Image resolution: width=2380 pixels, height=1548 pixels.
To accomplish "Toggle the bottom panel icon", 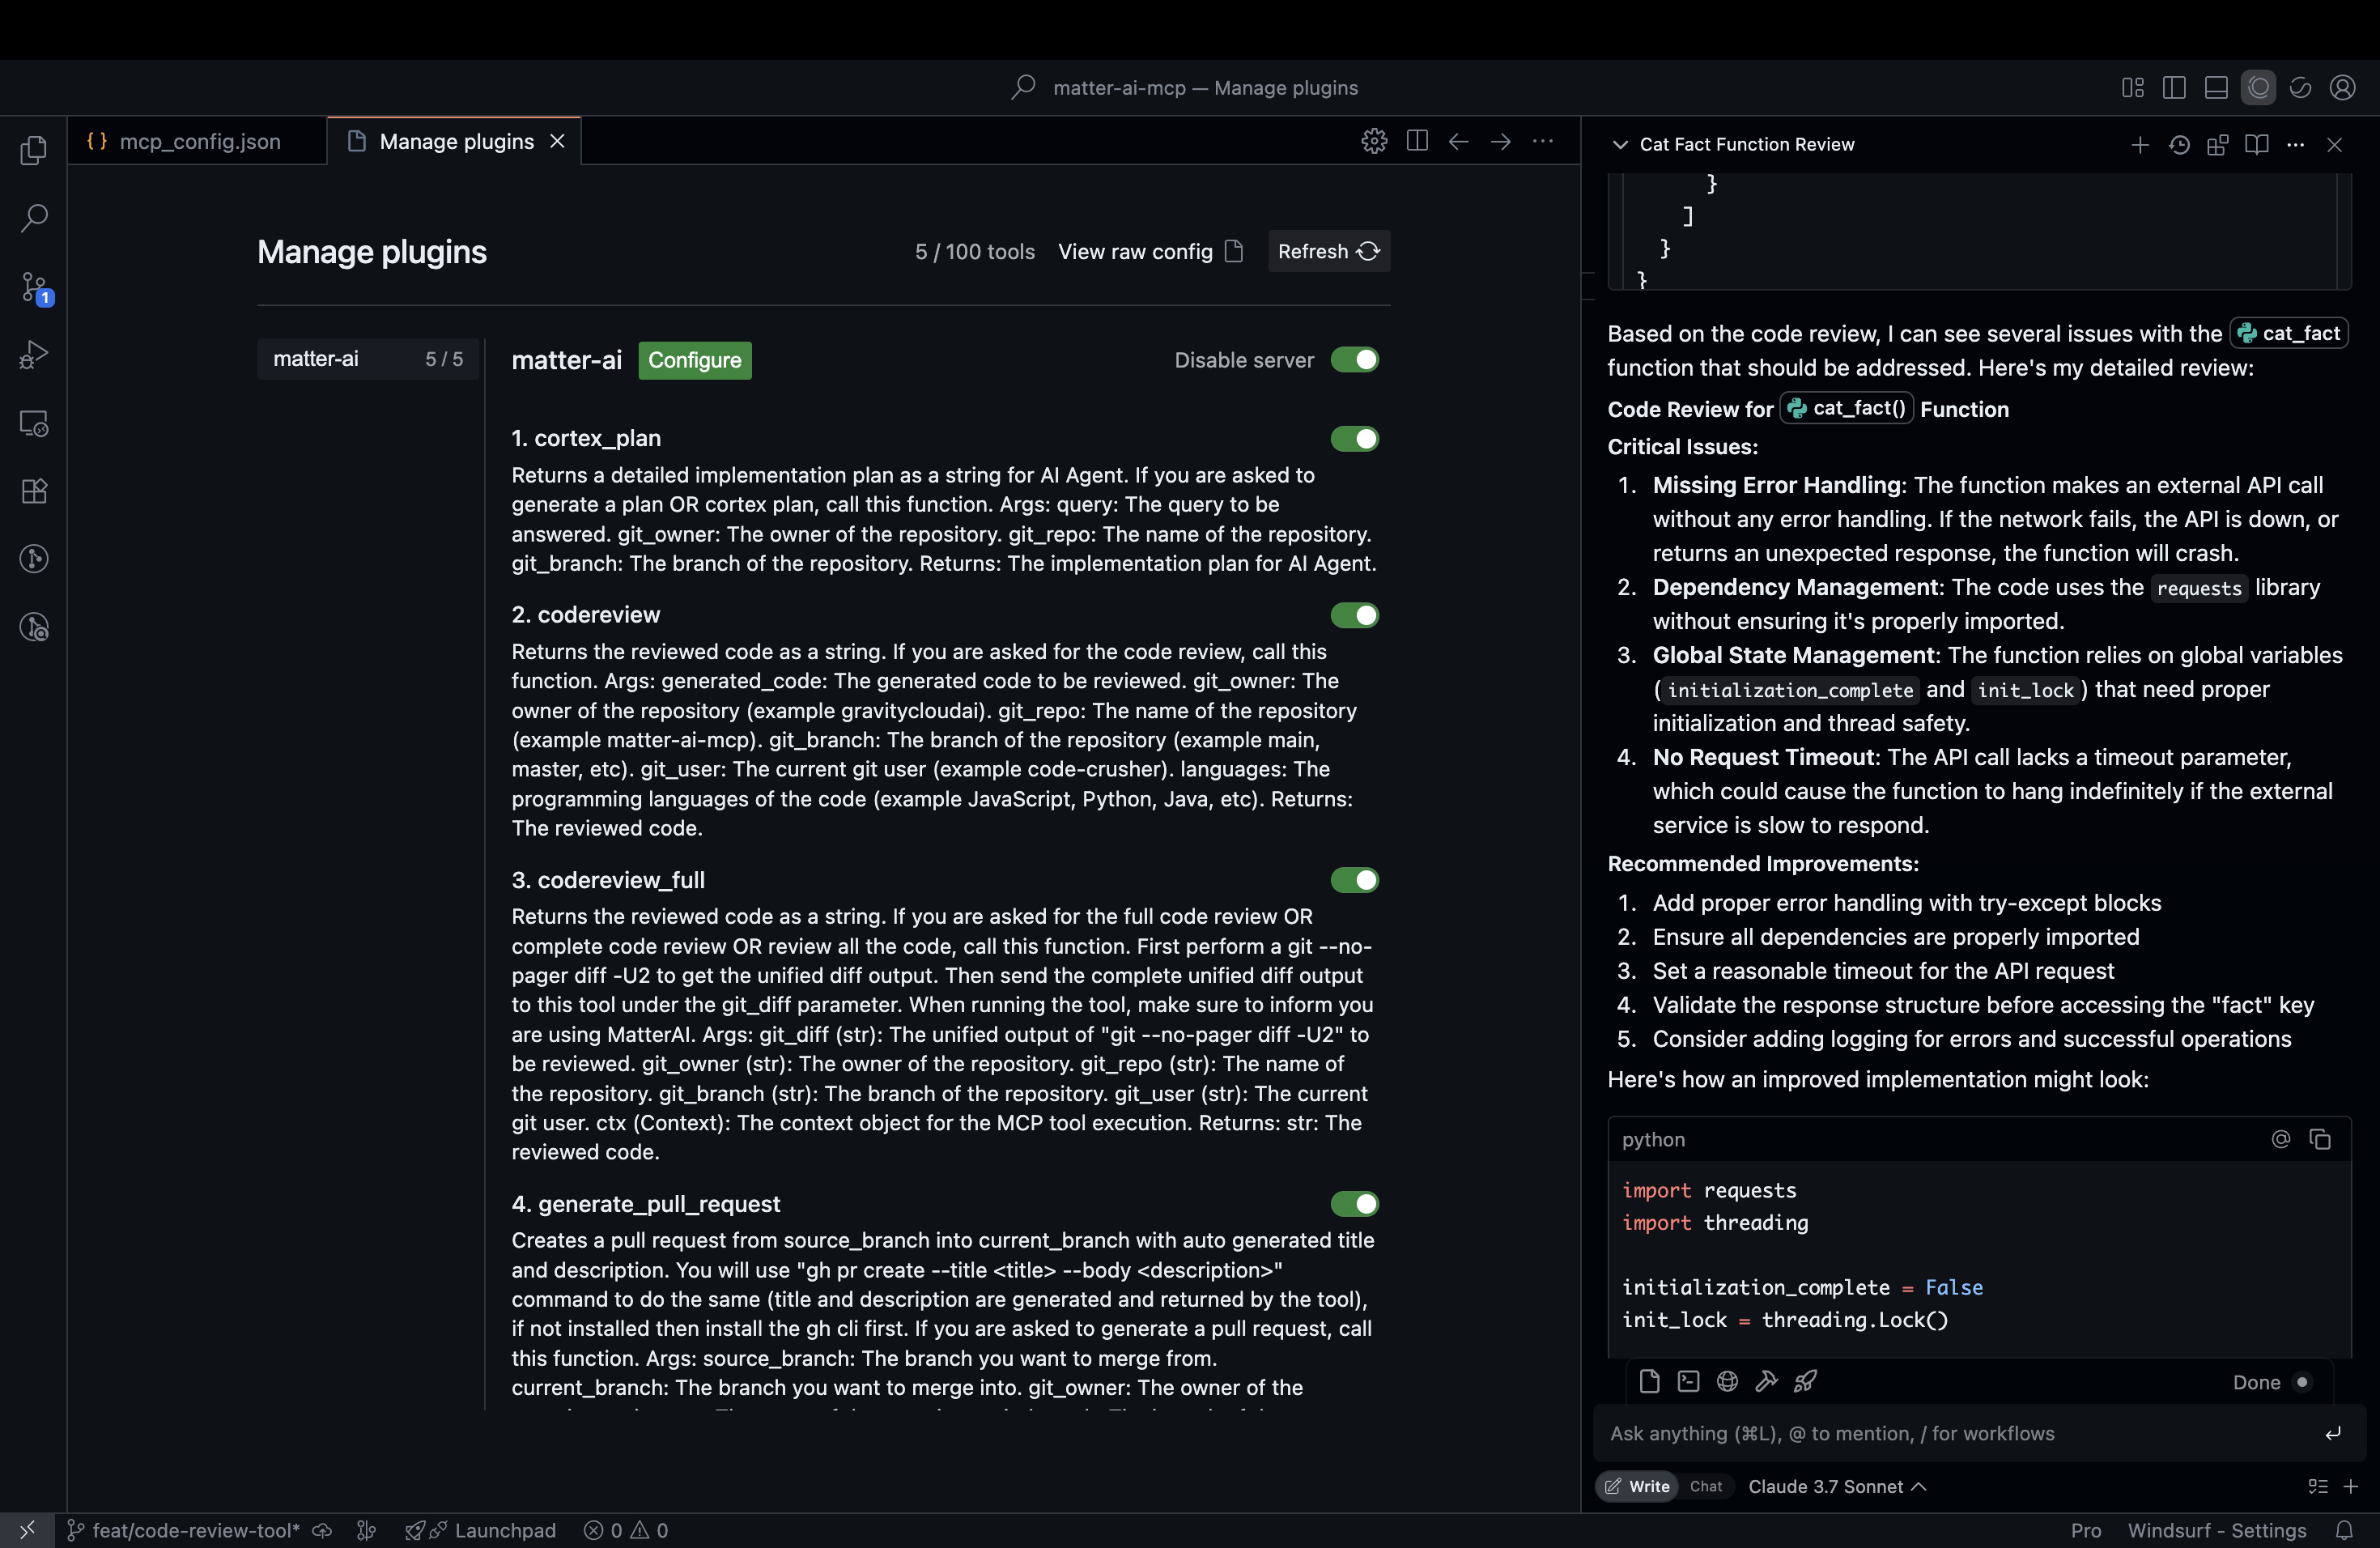I will pyautogui.click(x=2216, y=88).
